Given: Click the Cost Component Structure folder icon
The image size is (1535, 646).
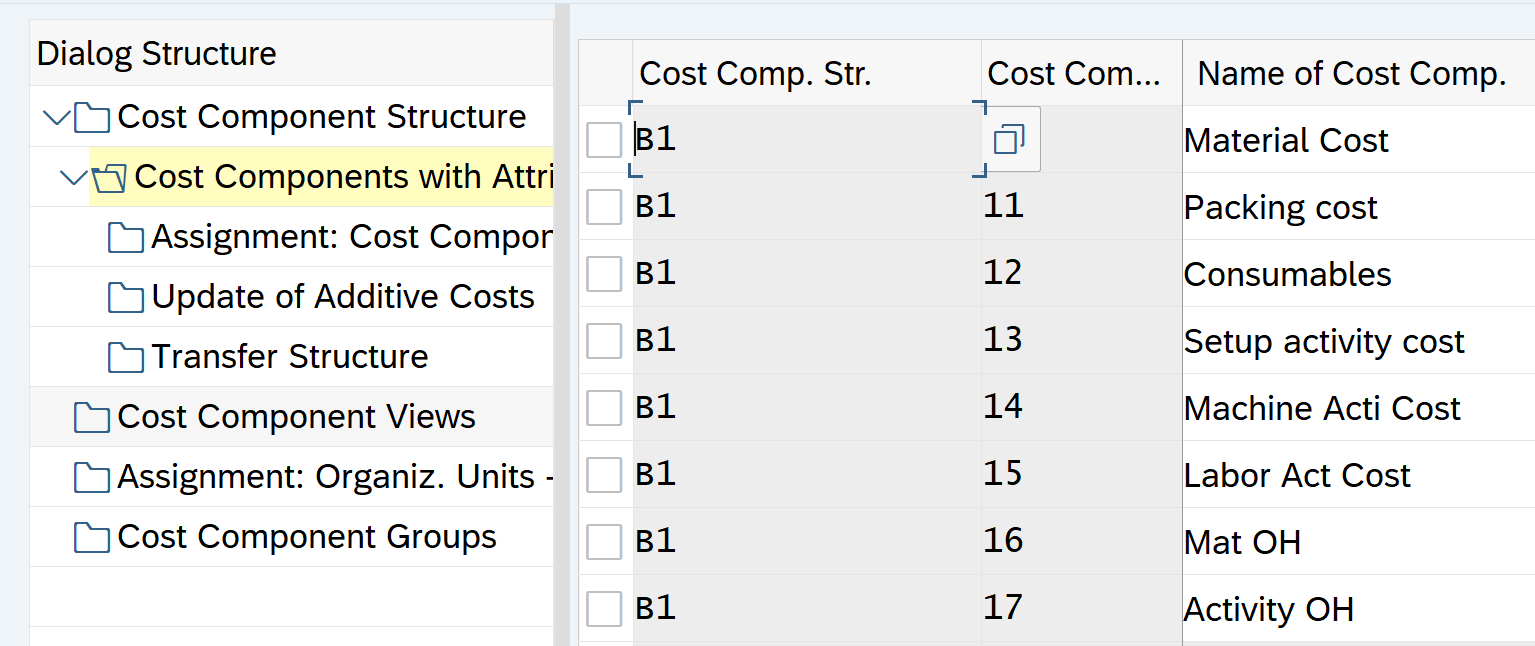Looking at the screenshot, I should coord(92,118).
